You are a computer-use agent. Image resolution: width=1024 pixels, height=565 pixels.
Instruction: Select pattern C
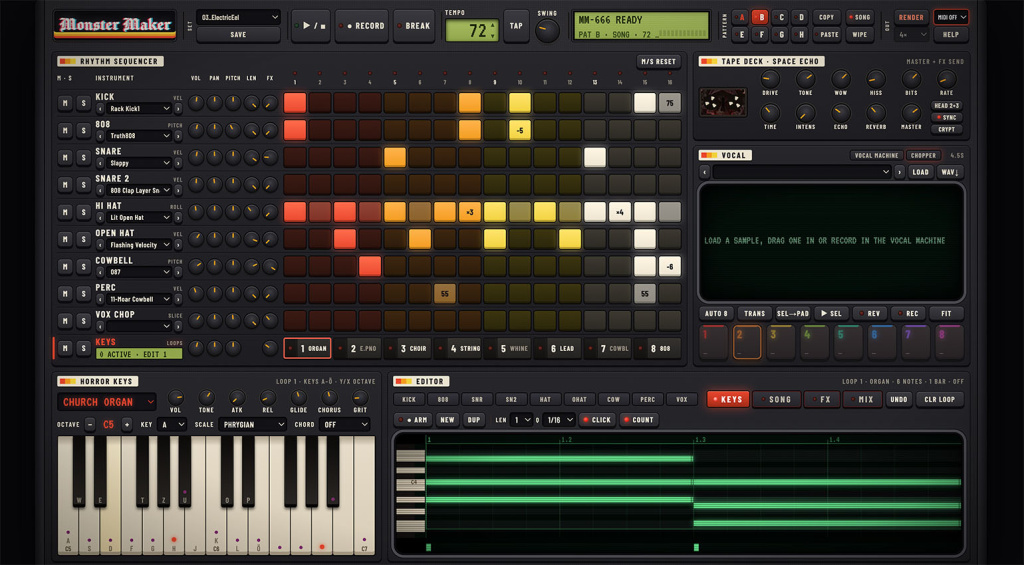(779, 18)
